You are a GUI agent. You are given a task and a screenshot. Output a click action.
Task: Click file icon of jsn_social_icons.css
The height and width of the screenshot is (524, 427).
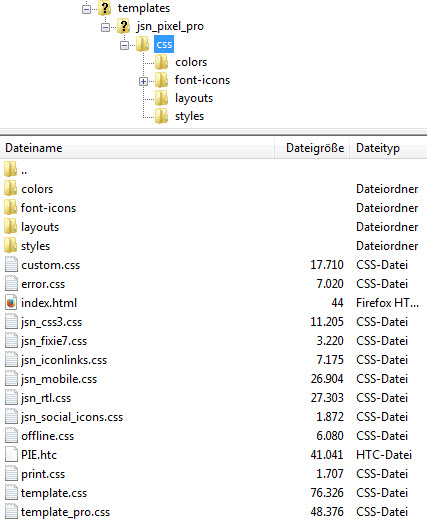tap(11, 417)
